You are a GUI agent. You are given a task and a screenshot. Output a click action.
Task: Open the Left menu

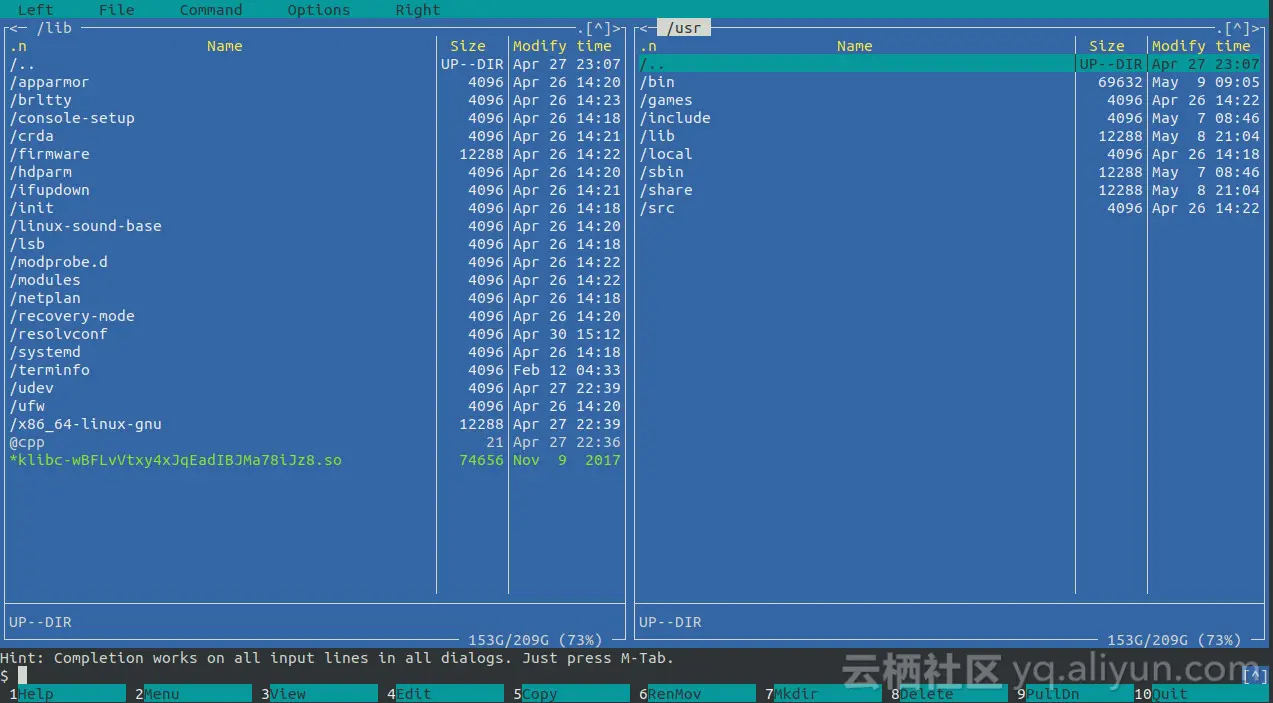click(x=36, y=10)
